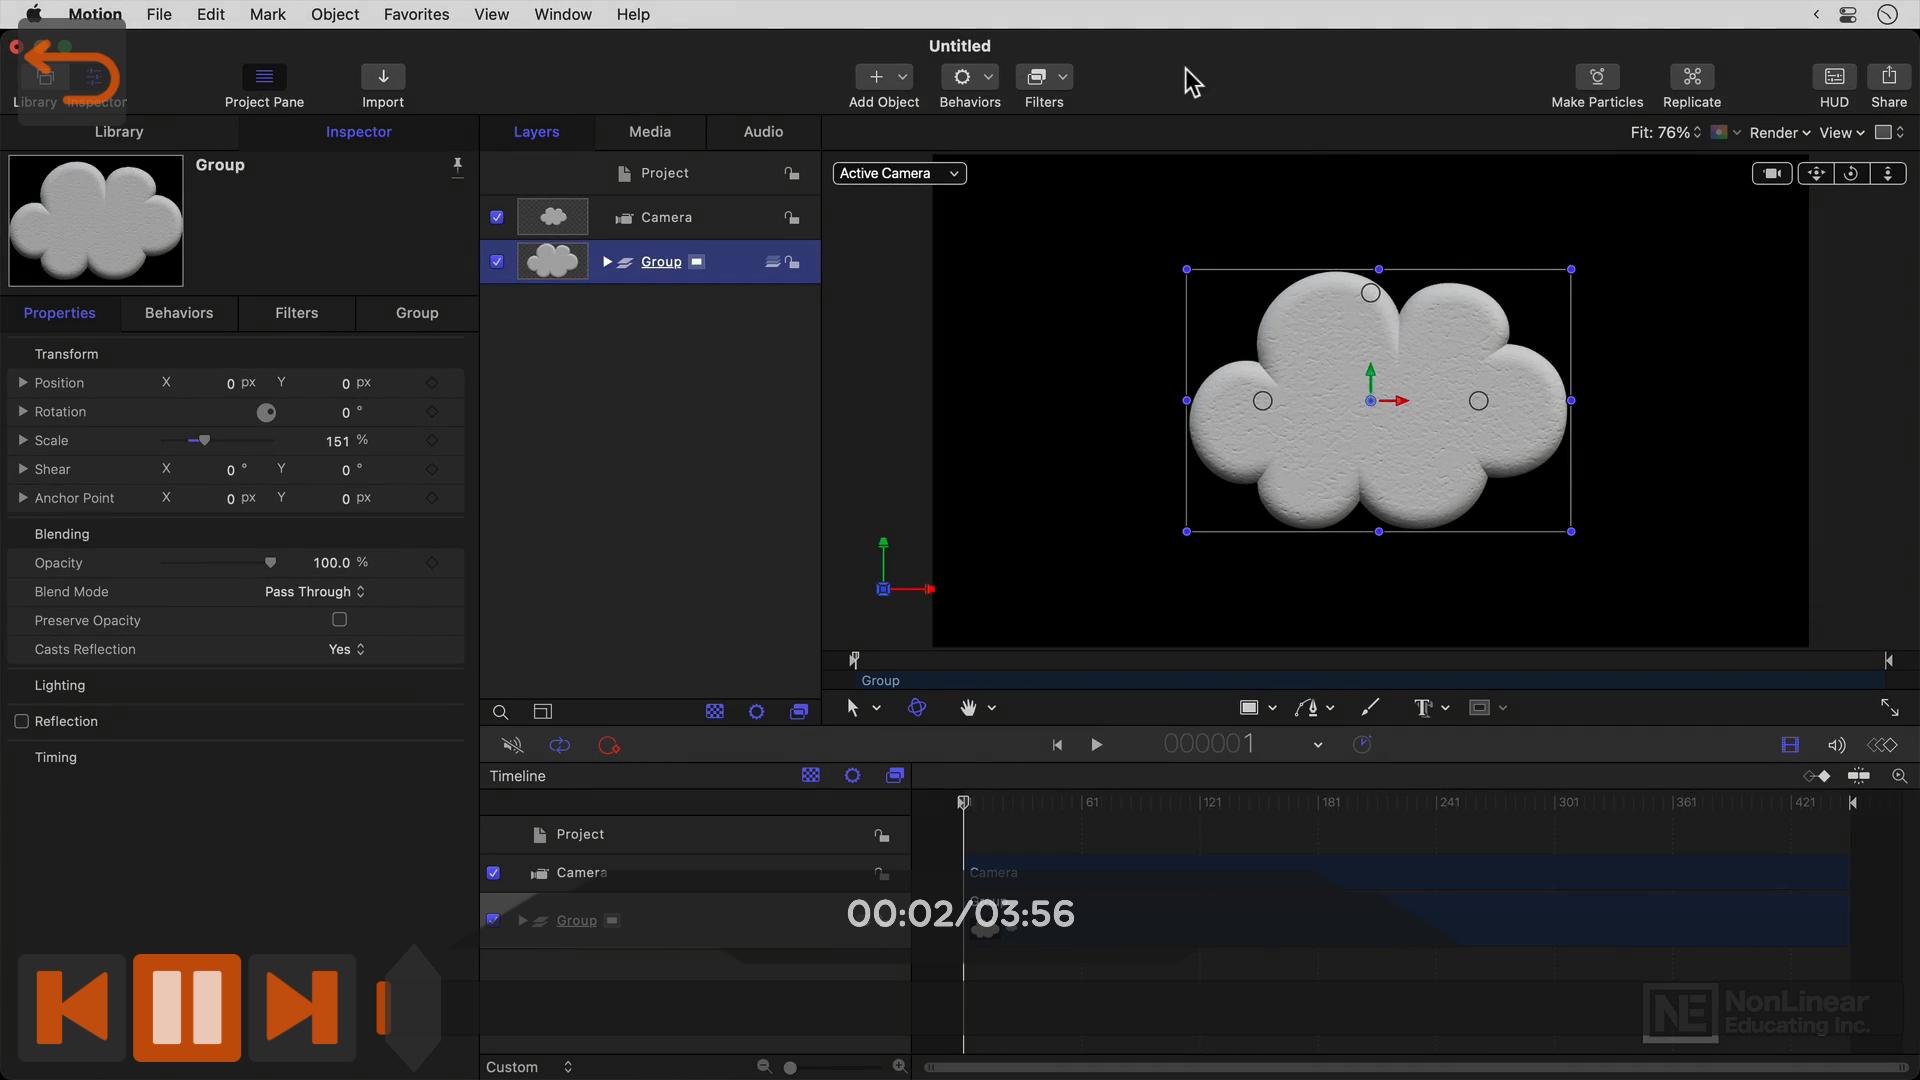The width and height of the screenshot is (1920, 1080).
Task: Toggle Group layer visibility checkbox in Layers
Action: pyautogui.click(x=497, y=261)
